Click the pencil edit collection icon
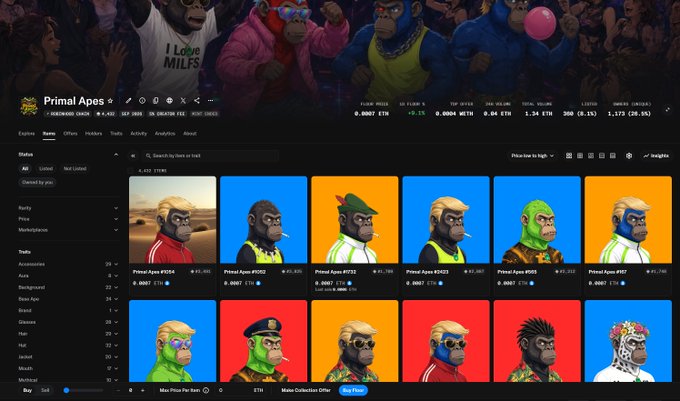The width and height of the screenshot is (680, 401). pyautogui.click(x=128, y=101)
